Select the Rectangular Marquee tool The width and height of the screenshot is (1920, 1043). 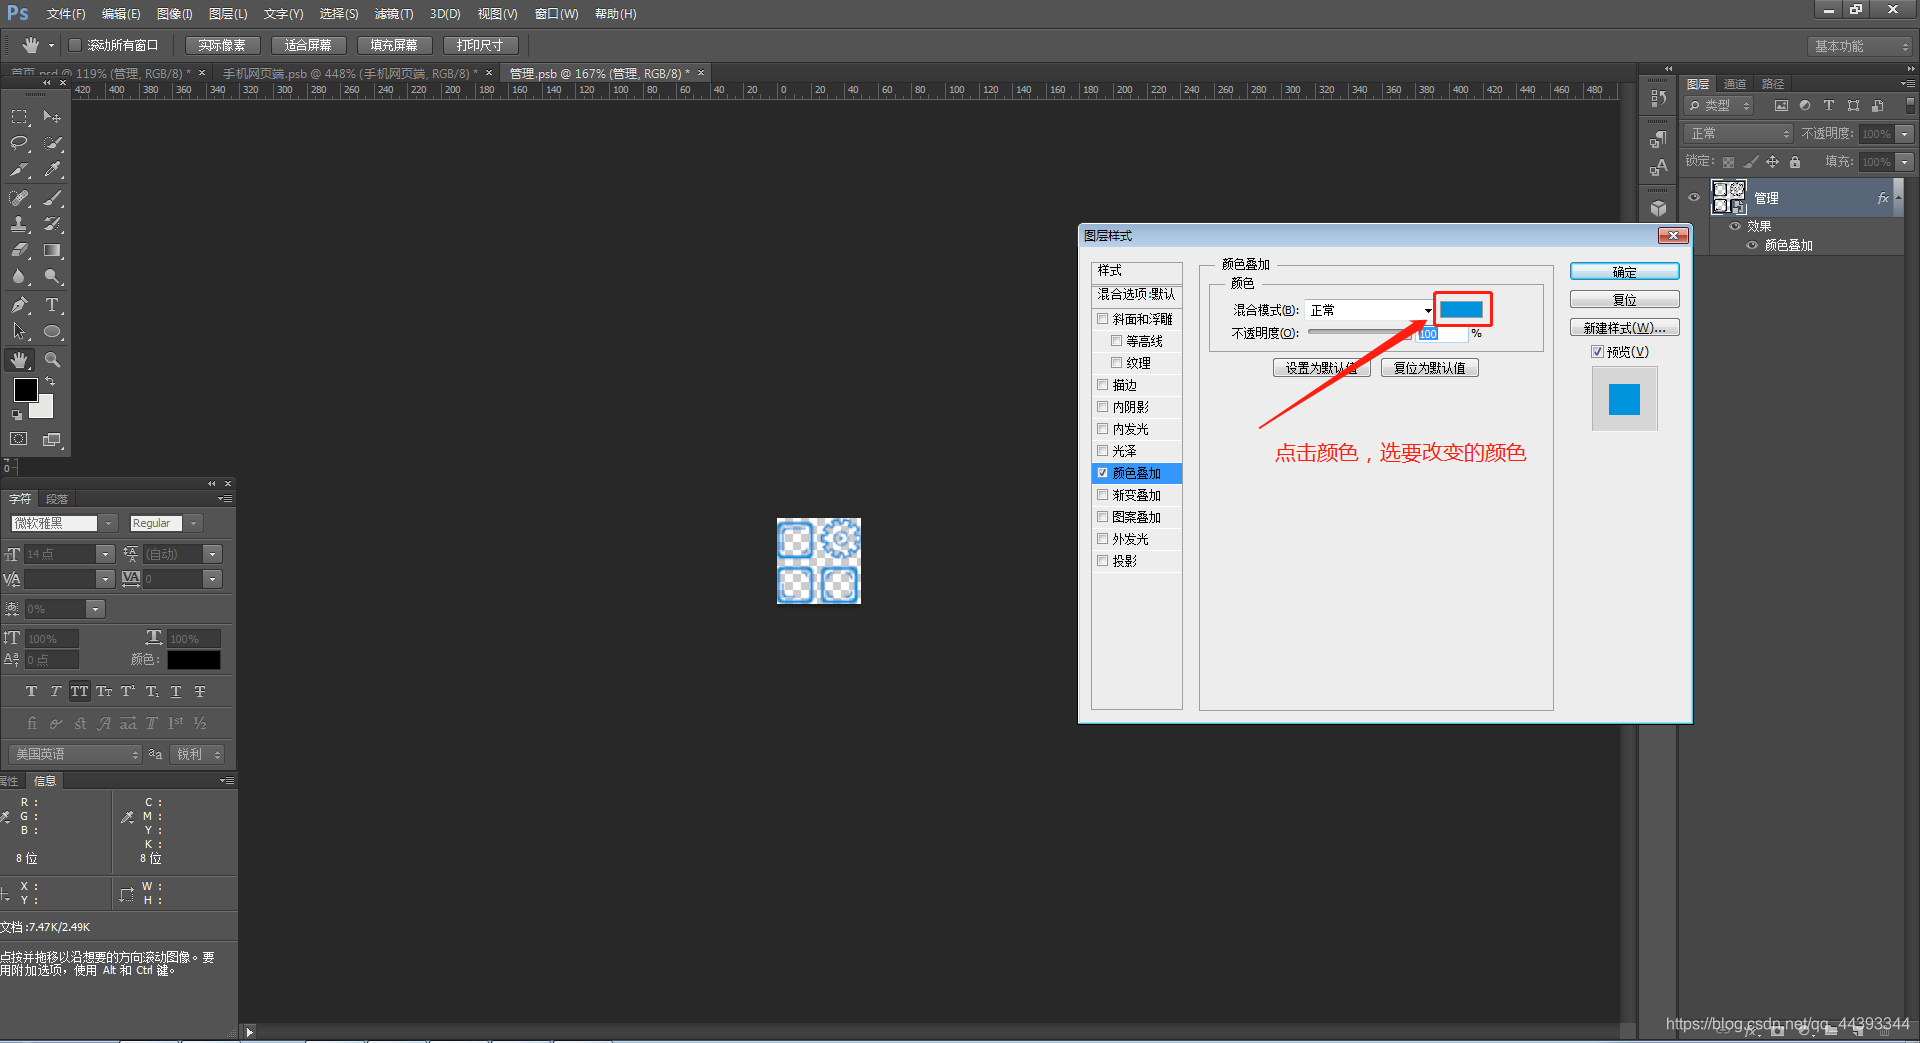pos(19,117)
